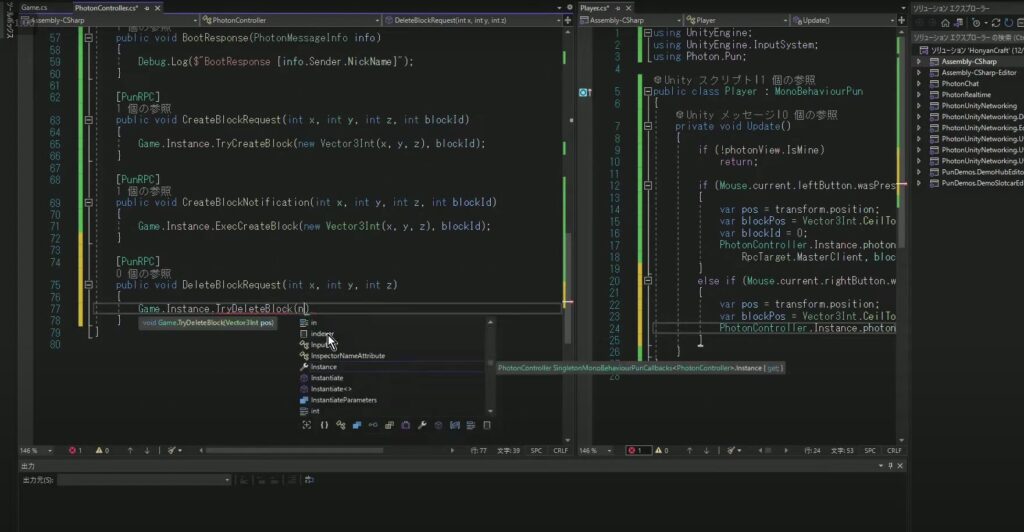The height and width of the screenshot is (532, 1024).
Task: Open the Update() member dropdown
Action: point(843,20)
